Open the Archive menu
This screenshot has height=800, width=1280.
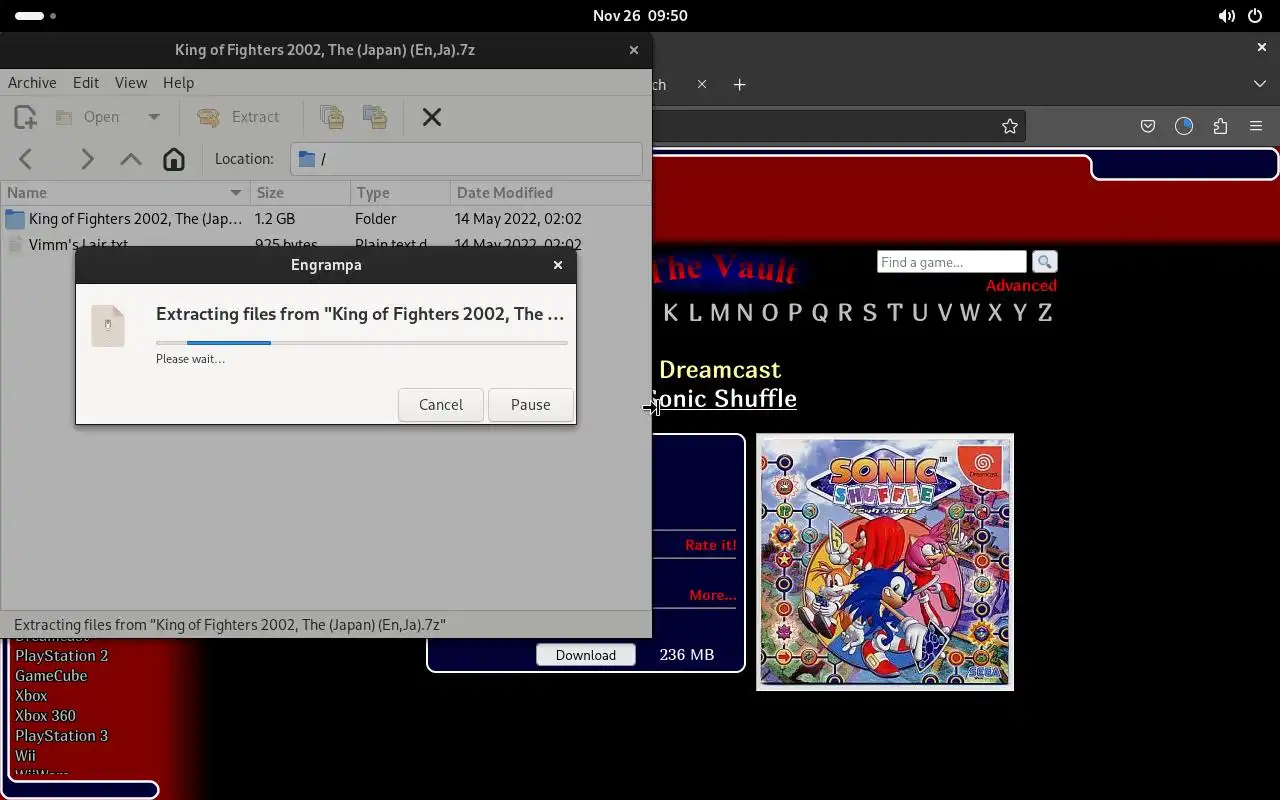32,83
